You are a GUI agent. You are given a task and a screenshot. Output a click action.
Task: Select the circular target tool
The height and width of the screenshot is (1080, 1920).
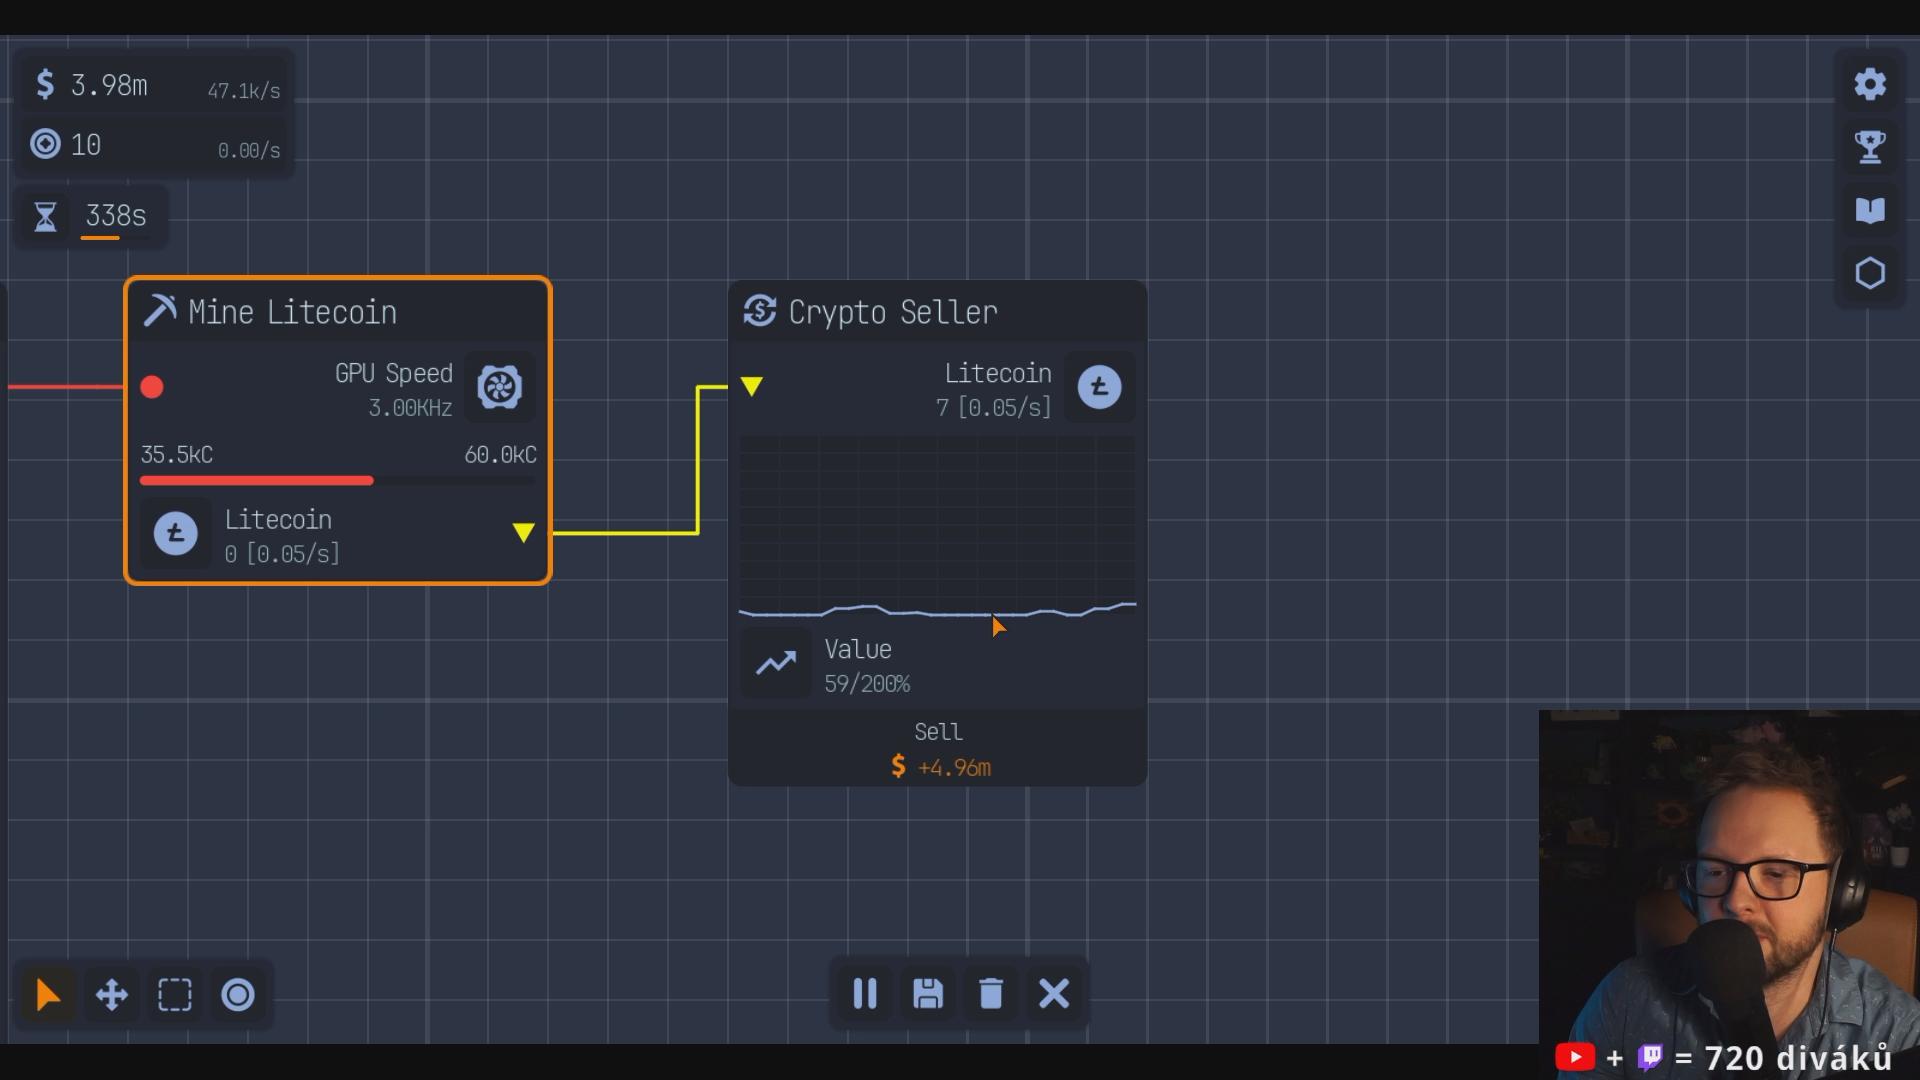pos(238,995)
